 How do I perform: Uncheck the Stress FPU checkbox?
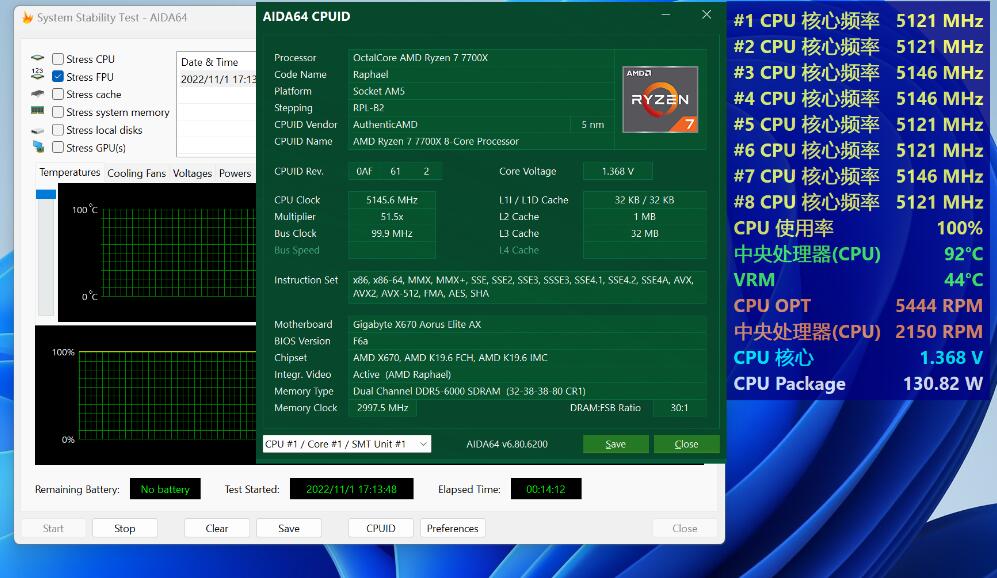coord(58,77)
